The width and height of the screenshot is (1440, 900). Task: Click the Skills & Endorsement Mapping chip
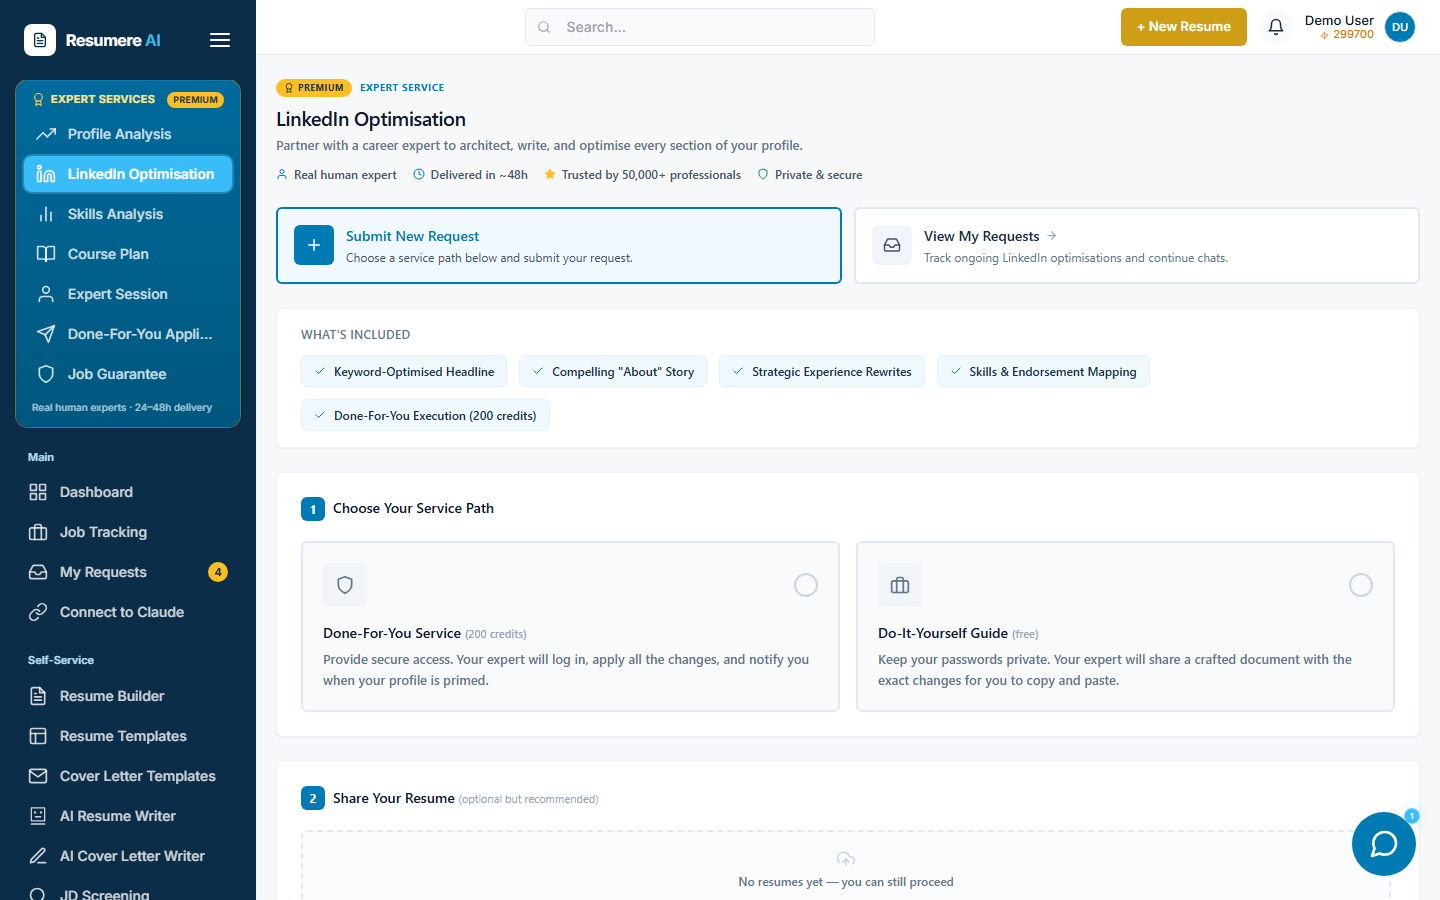1043,371
